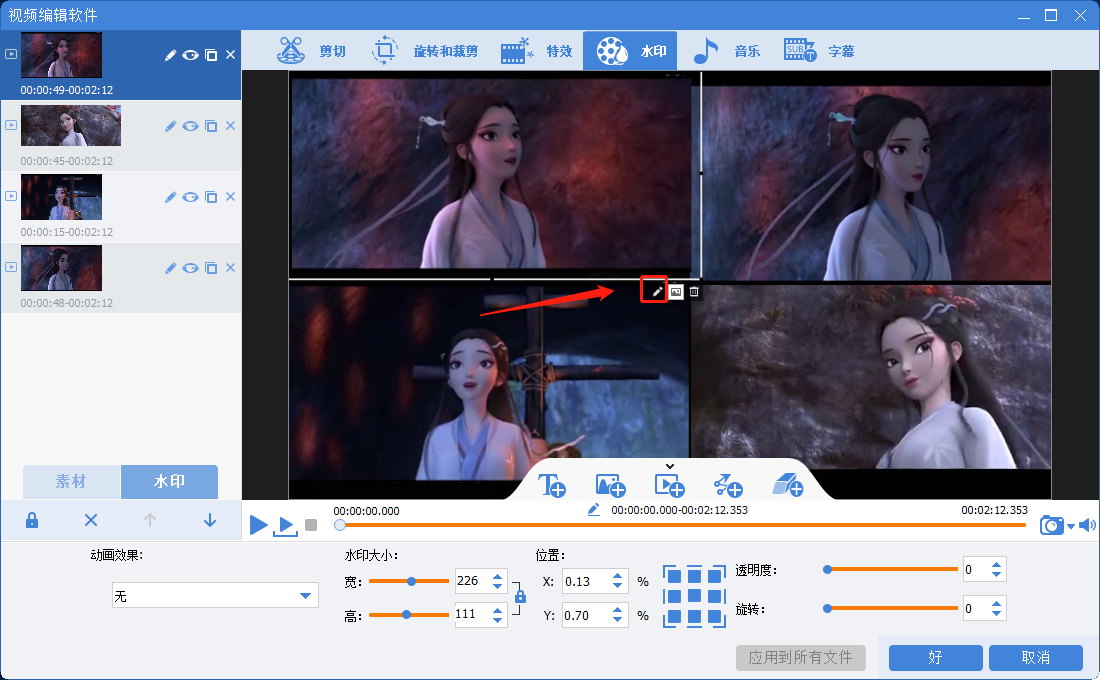Screen dimensions: 1100x680
Task: Toggle eye icon for clip 00:00:48-00:02:12
Action: click(x=190, y=268)
